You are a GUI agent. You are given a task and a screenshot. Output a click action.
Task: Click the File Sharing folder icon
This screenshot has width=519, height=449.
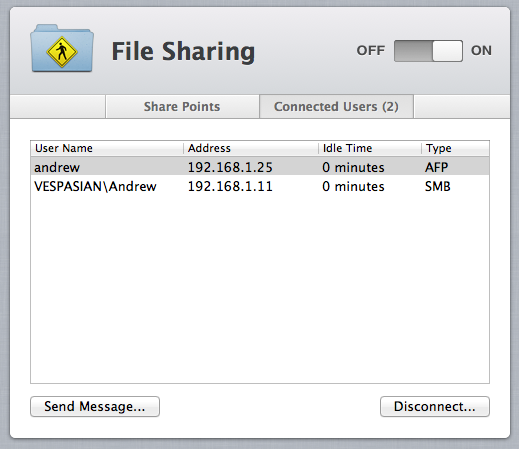(x=62, y=48)
